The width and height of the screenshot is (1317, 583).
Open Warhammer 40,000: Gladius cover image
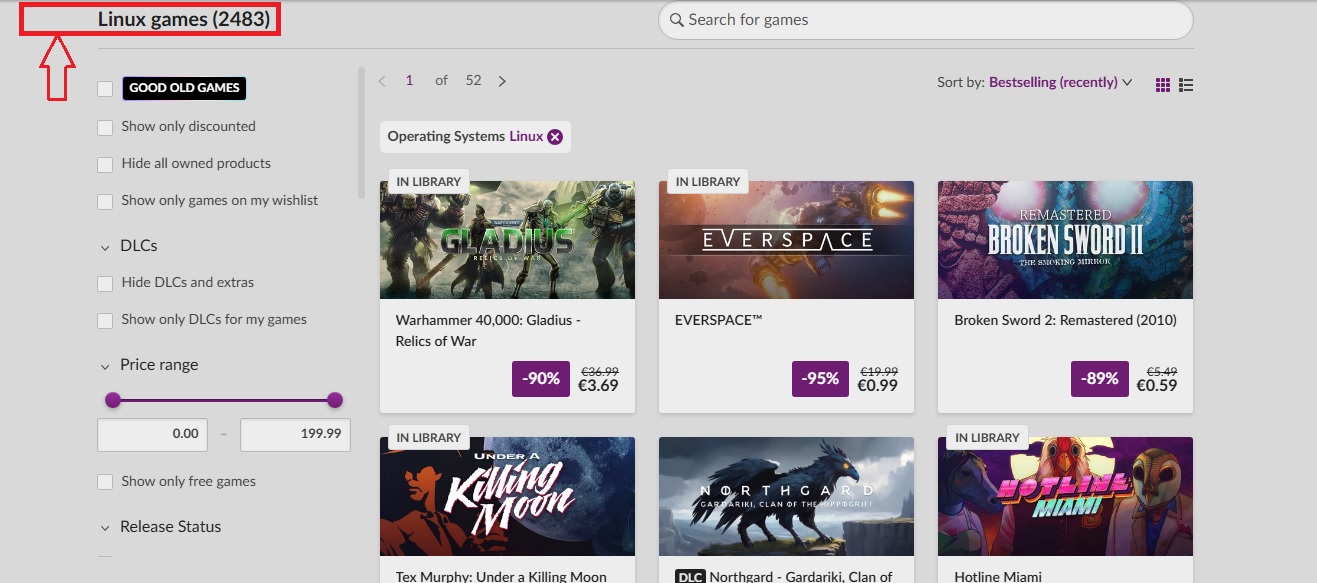pos(507,240)
